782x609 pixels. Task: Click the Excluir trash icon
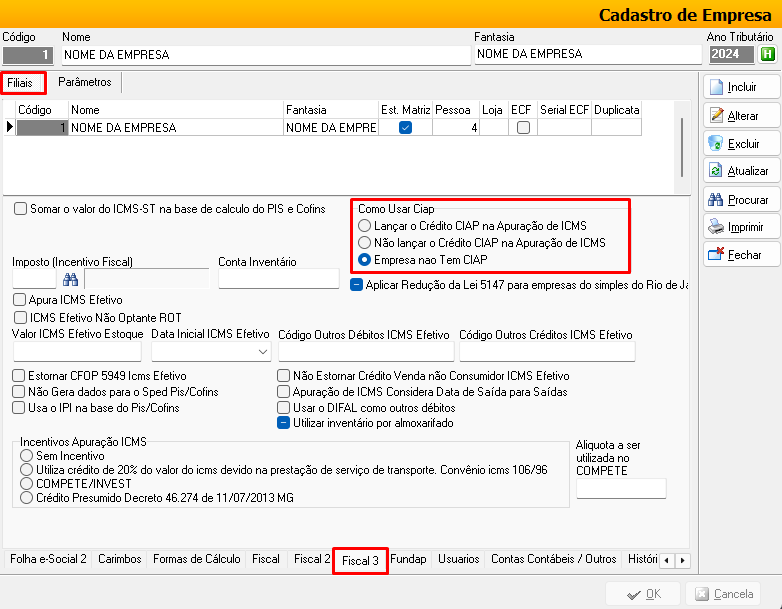[716, 144]
